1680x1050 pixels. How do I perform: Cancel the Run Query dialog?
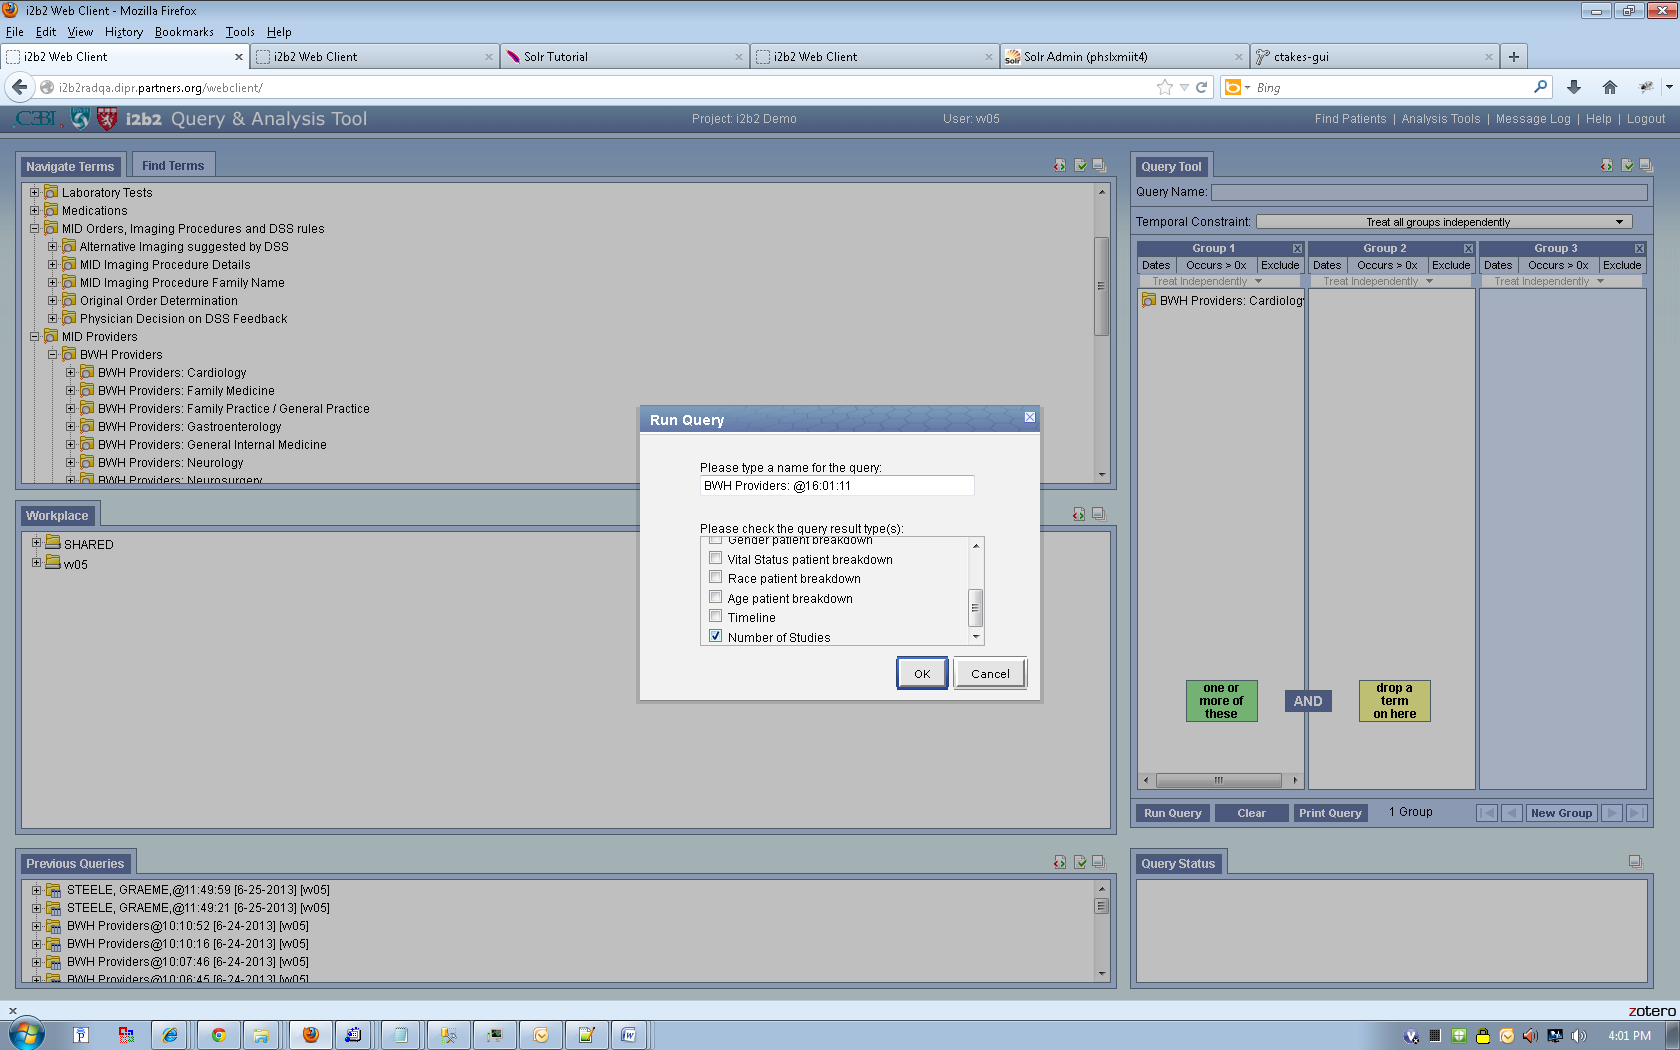pyautogui.click(x=990, y=673)
